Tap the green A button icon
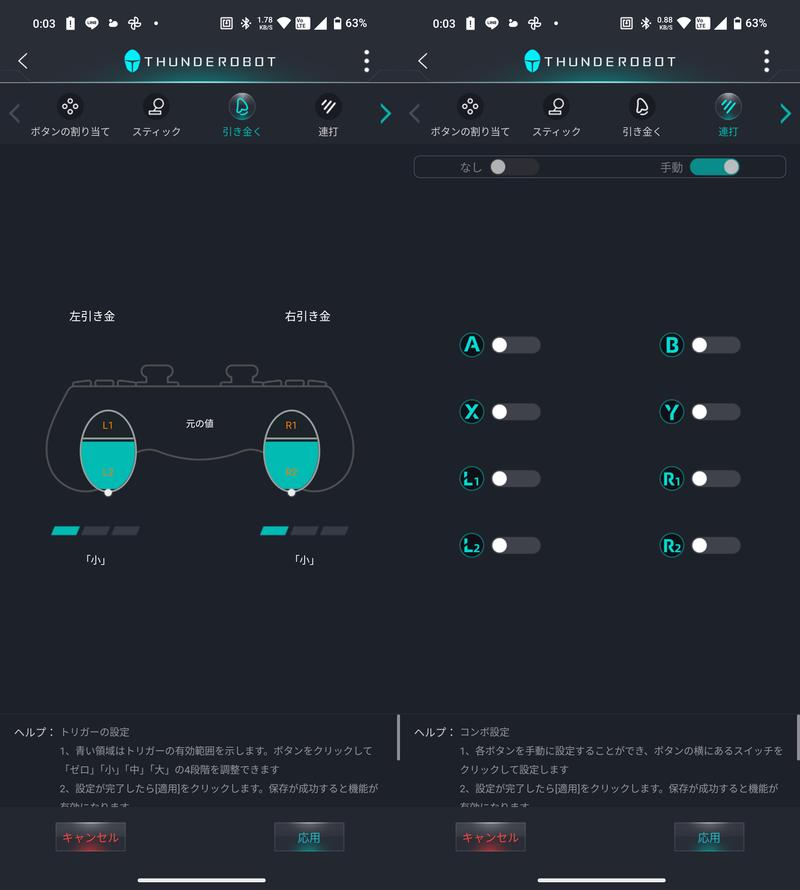Screen dimensions: 800x890 point(471,345)
